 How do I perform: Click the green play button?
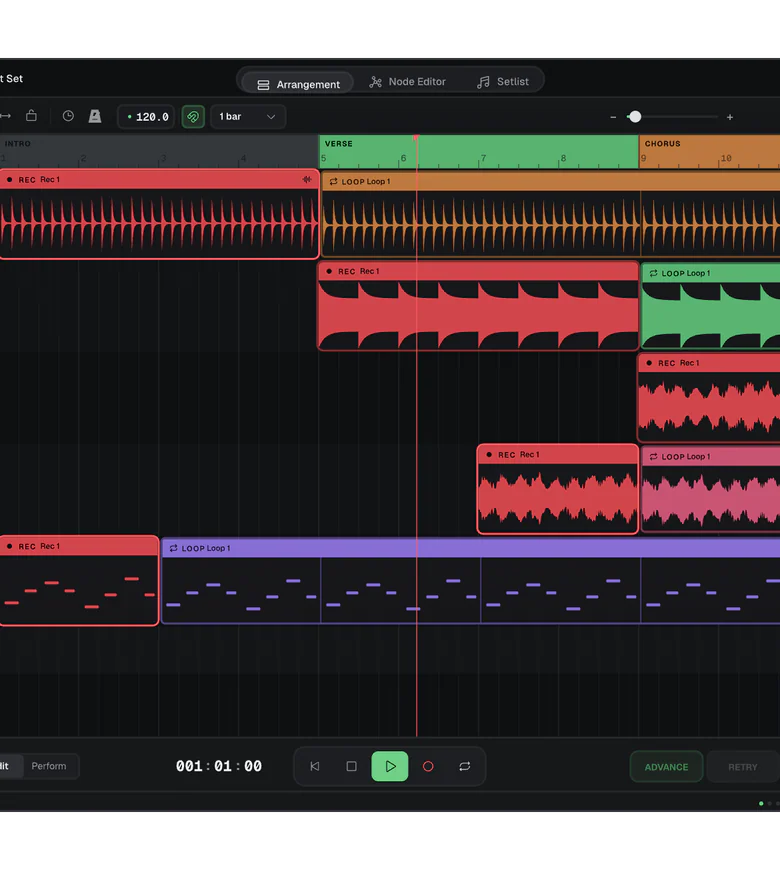390,766
